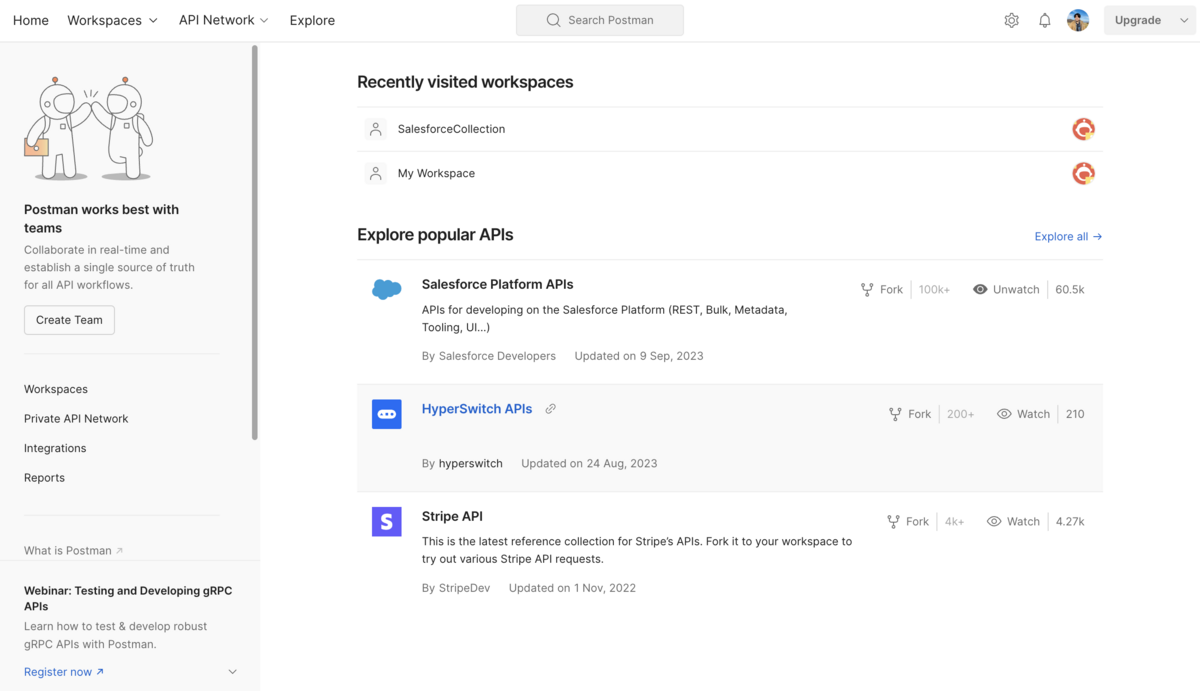Fork the Salesforce Platform APIs collection
The height and width of the screenshot is (691, 1200).
[882, 289]
